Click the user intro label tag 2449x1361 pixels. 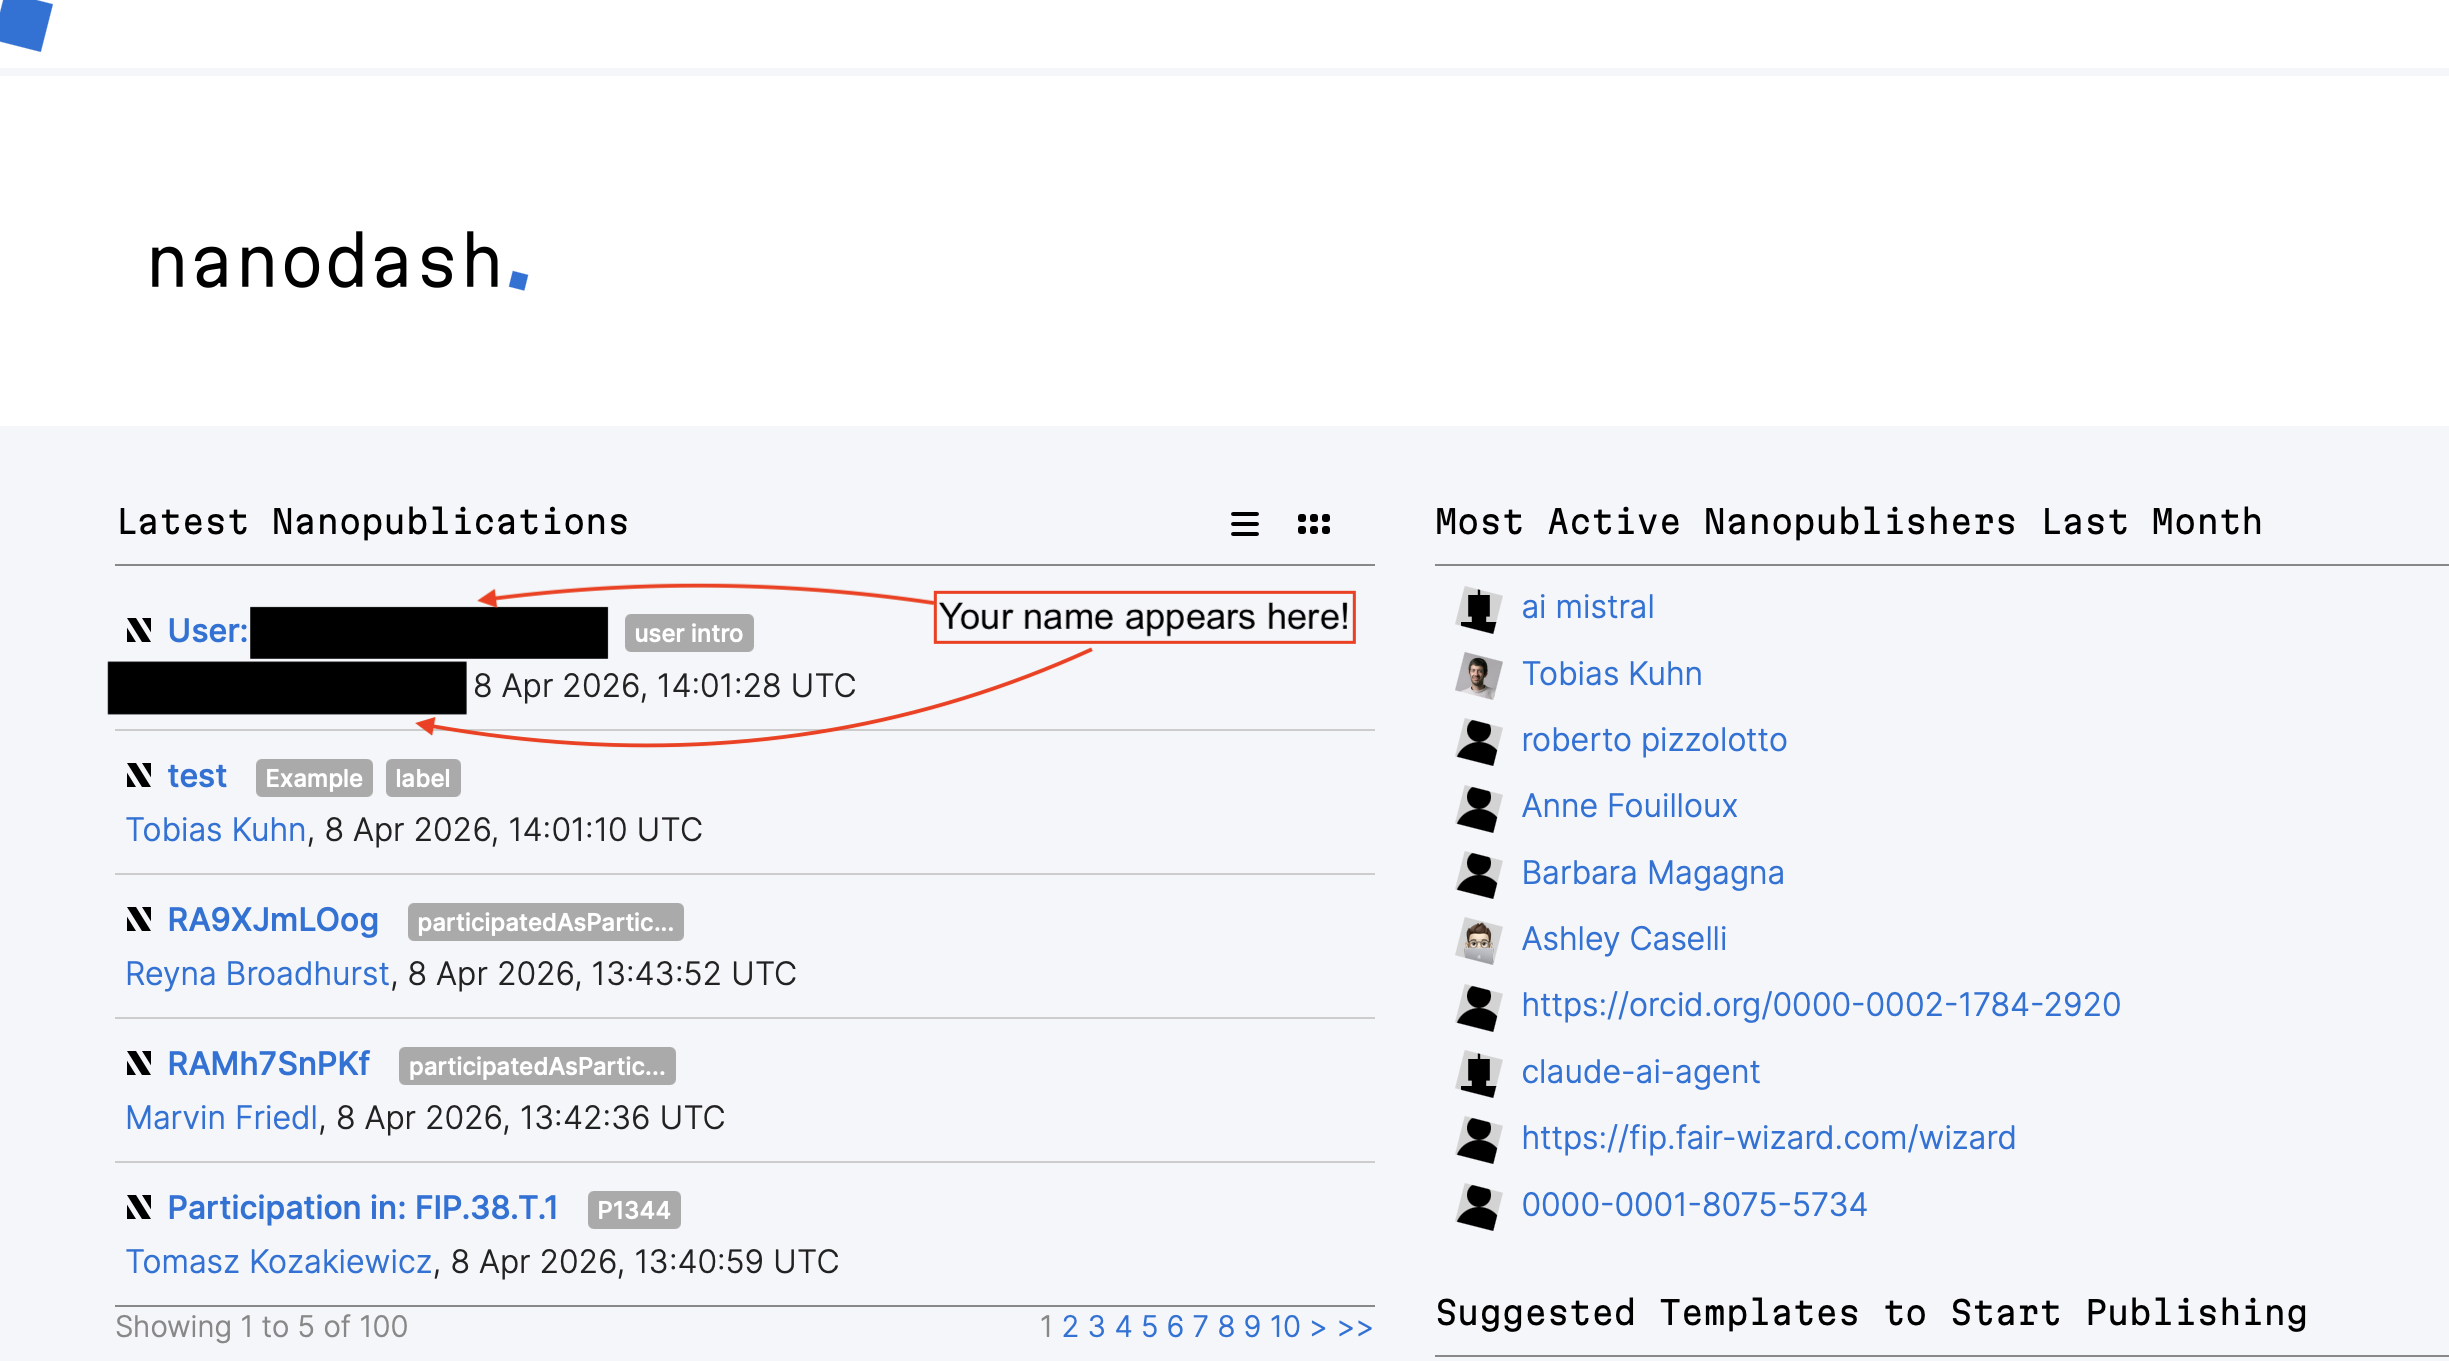click(x=688, y=633)
